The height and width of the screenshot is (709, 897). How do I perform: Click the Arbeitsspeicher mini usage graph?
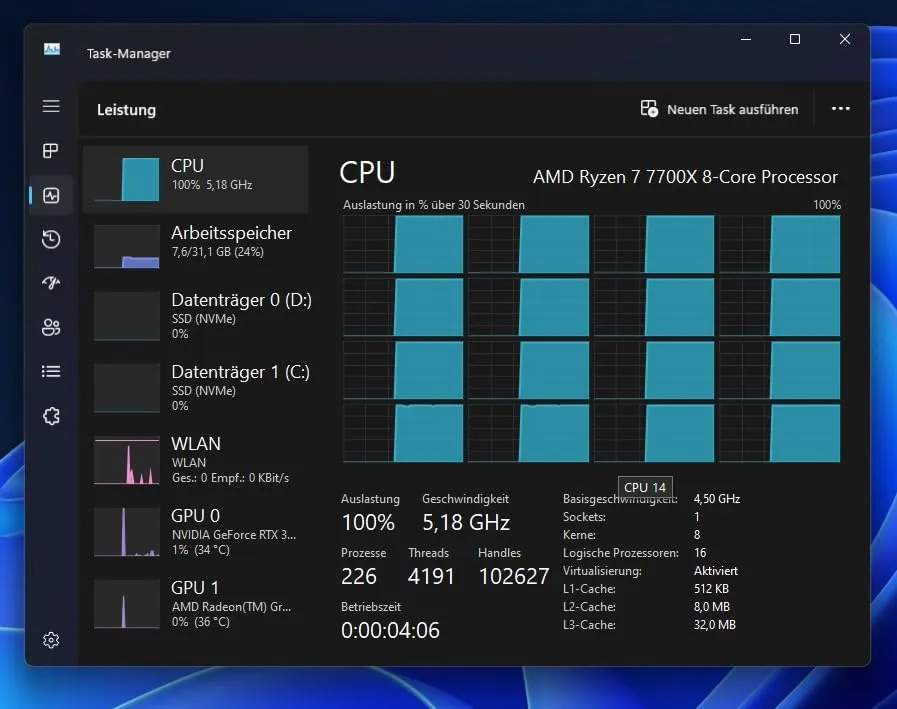coord(126,247)
